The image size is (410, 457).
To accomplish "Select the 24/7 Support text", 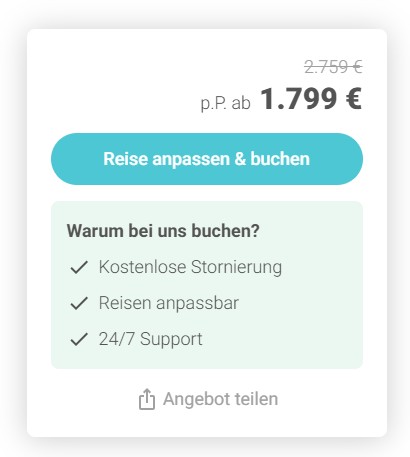I will [151, 339].
